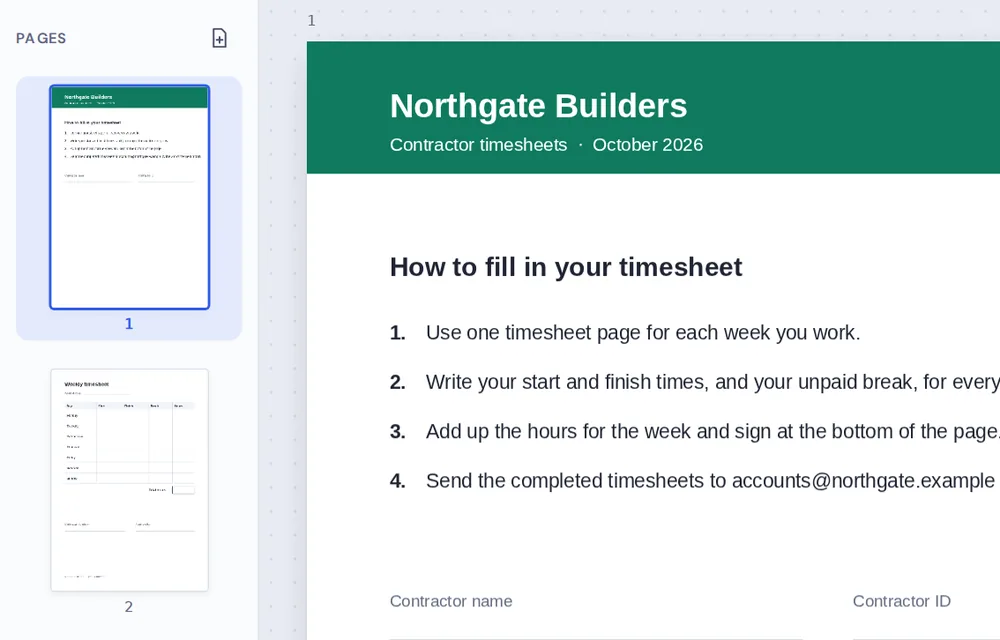Click step 1 Use one timesheet page
Screen dimensions: 1000x640
coord(625,333)
